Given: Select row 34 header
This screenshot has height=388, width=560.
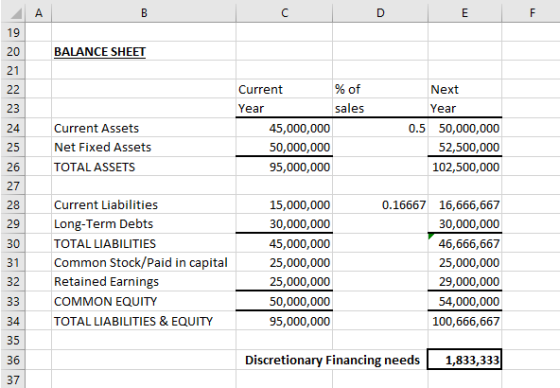Looking at the screenshot, I should click(x=13, y=321).
